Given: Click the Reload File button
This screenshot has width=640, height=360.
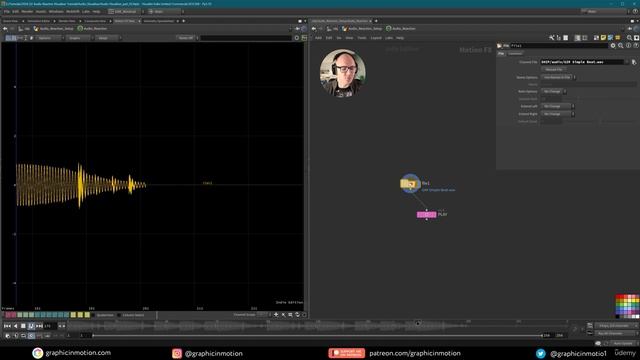Looking at the screenshot, I should coord(553,70).
